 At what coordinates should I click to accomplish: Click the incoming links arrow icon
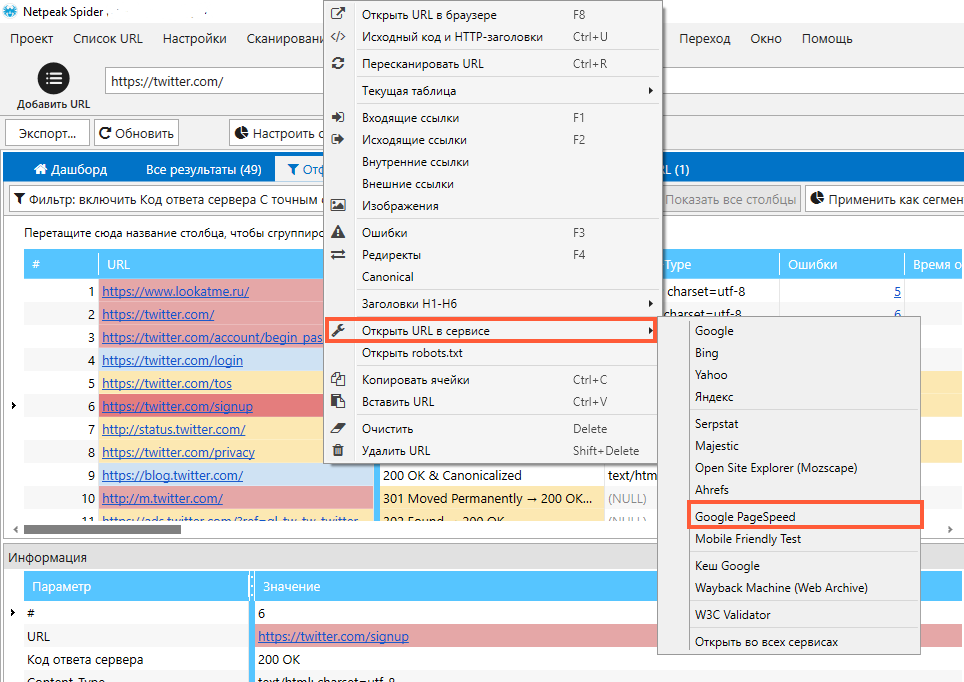(338, 117)
